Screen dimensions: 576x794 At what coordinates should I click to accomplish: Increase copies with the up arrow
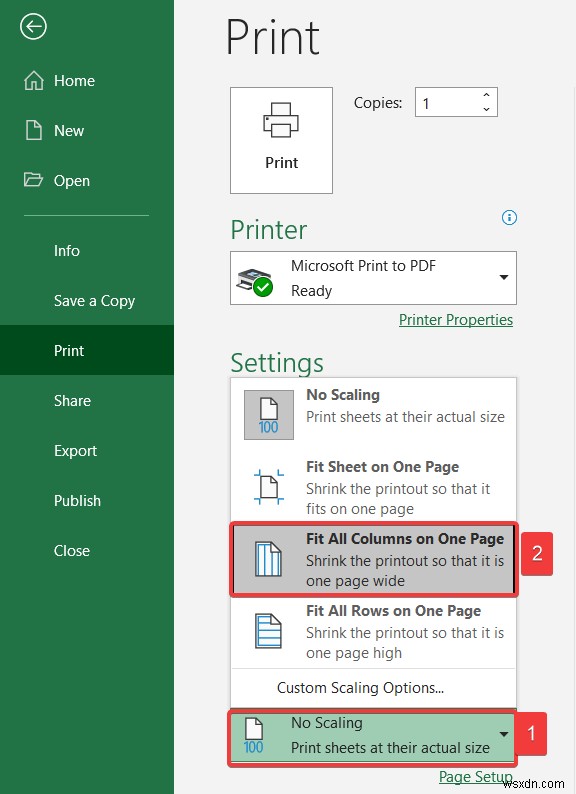point(486,95)
